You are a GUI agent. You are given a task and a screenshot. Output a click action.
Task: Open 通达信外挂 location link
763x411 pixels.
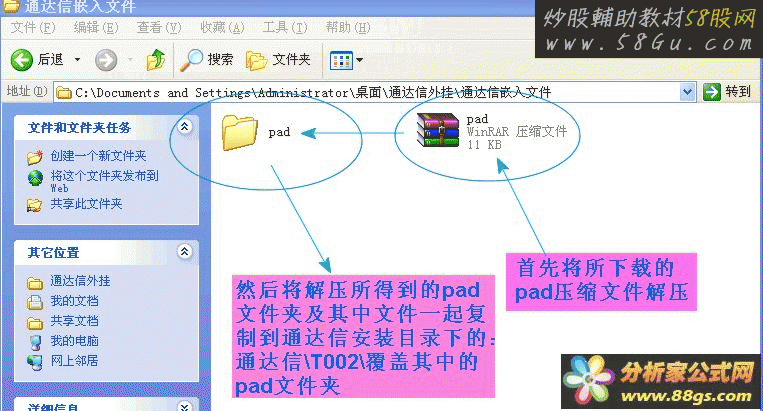(80, 281)
